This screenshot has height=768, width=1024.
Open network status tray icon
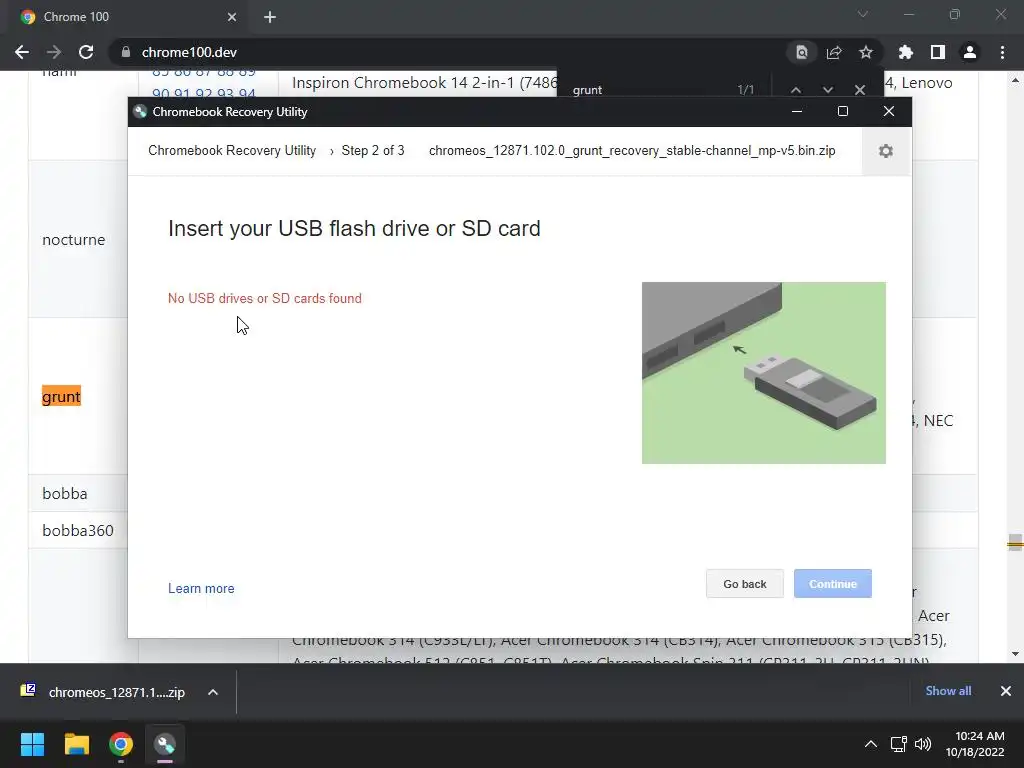tap(899, 744)
